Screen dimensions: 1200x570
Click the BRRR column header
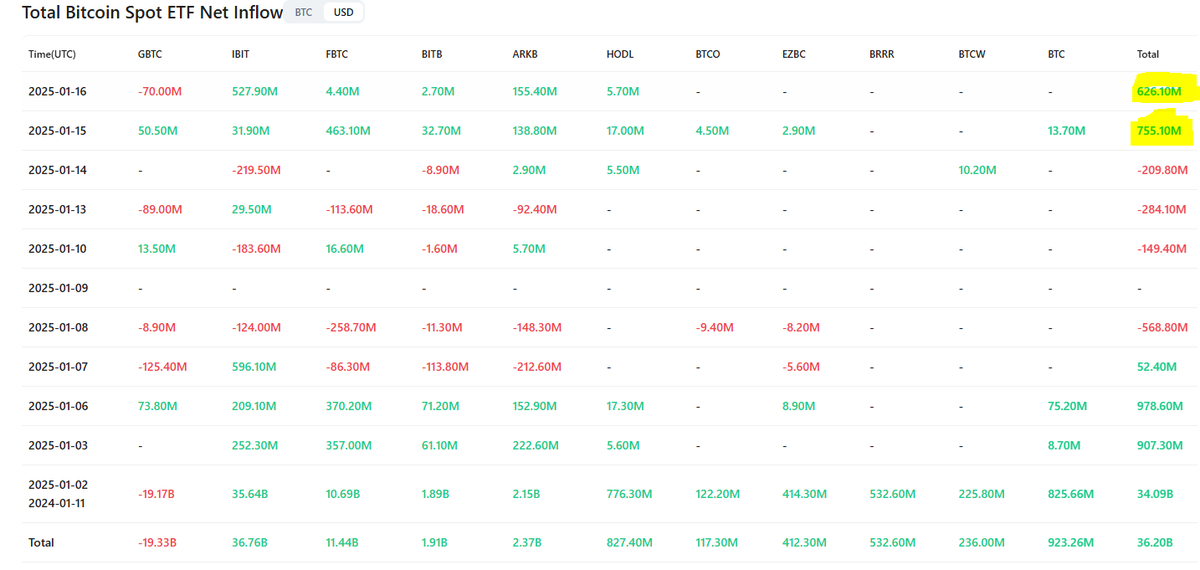882,54
